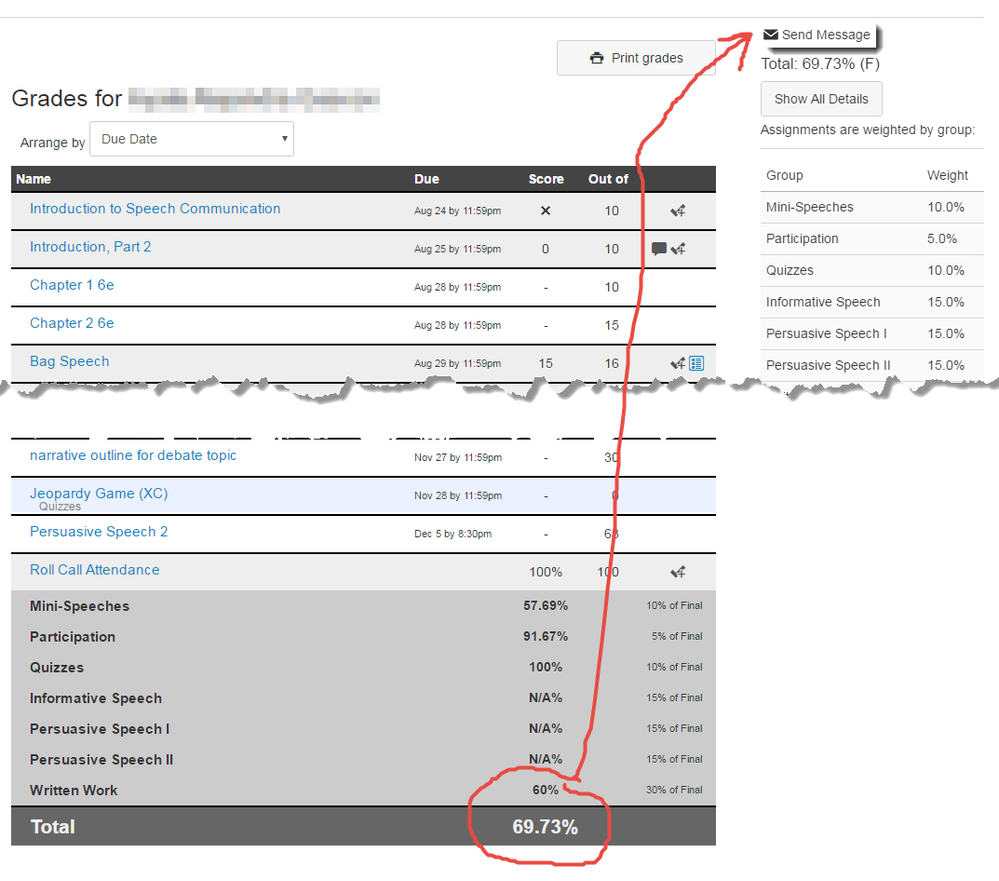
Task: Expand Show All Details
Action: pyautogui.click(x=821, y=99)
